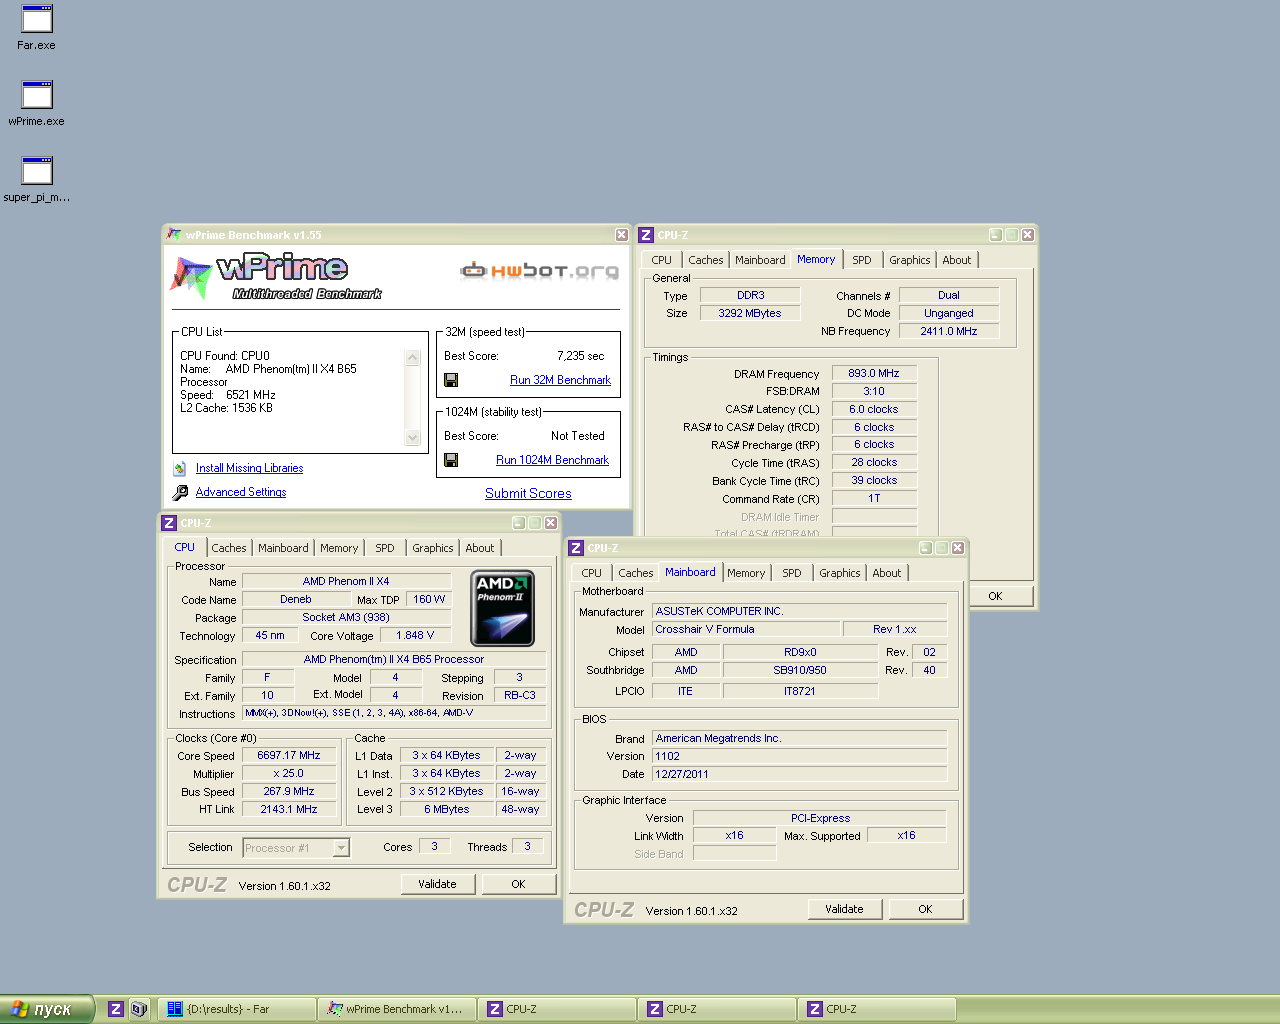Viewport: 1280px width, 1024px height.
Task: Click the CPU List scrollbar up arrow
Action: (x=413, y=357)
